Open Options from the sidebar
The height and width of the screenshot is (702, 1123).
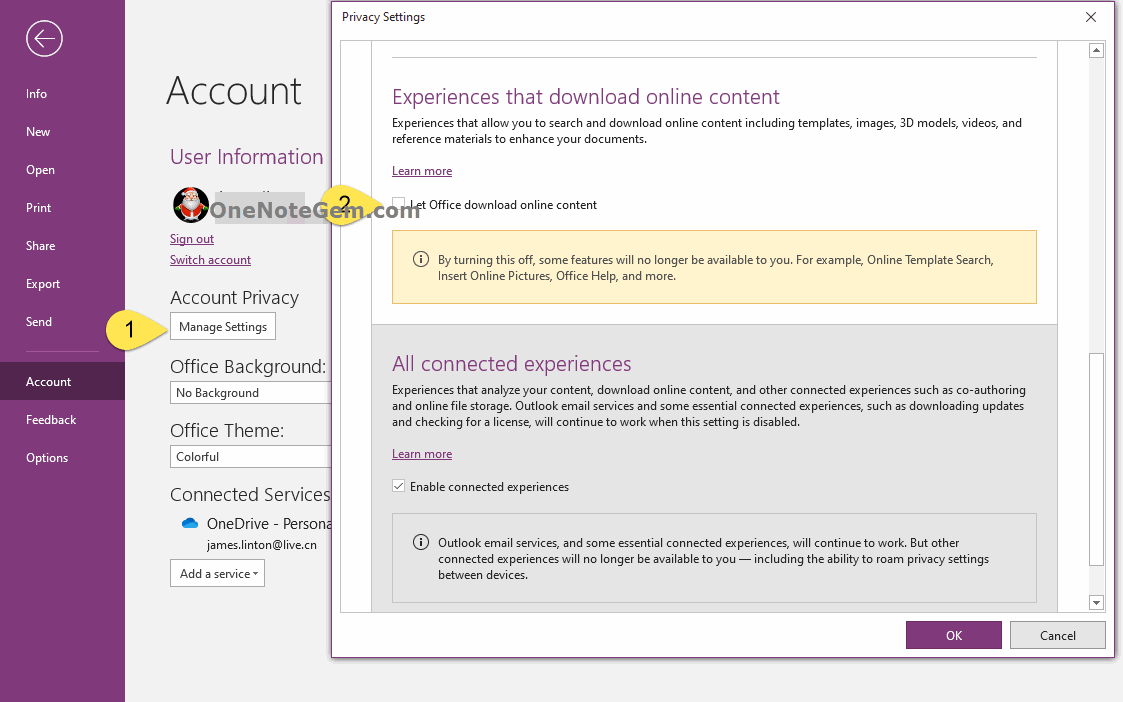click(x=47, y=458)
